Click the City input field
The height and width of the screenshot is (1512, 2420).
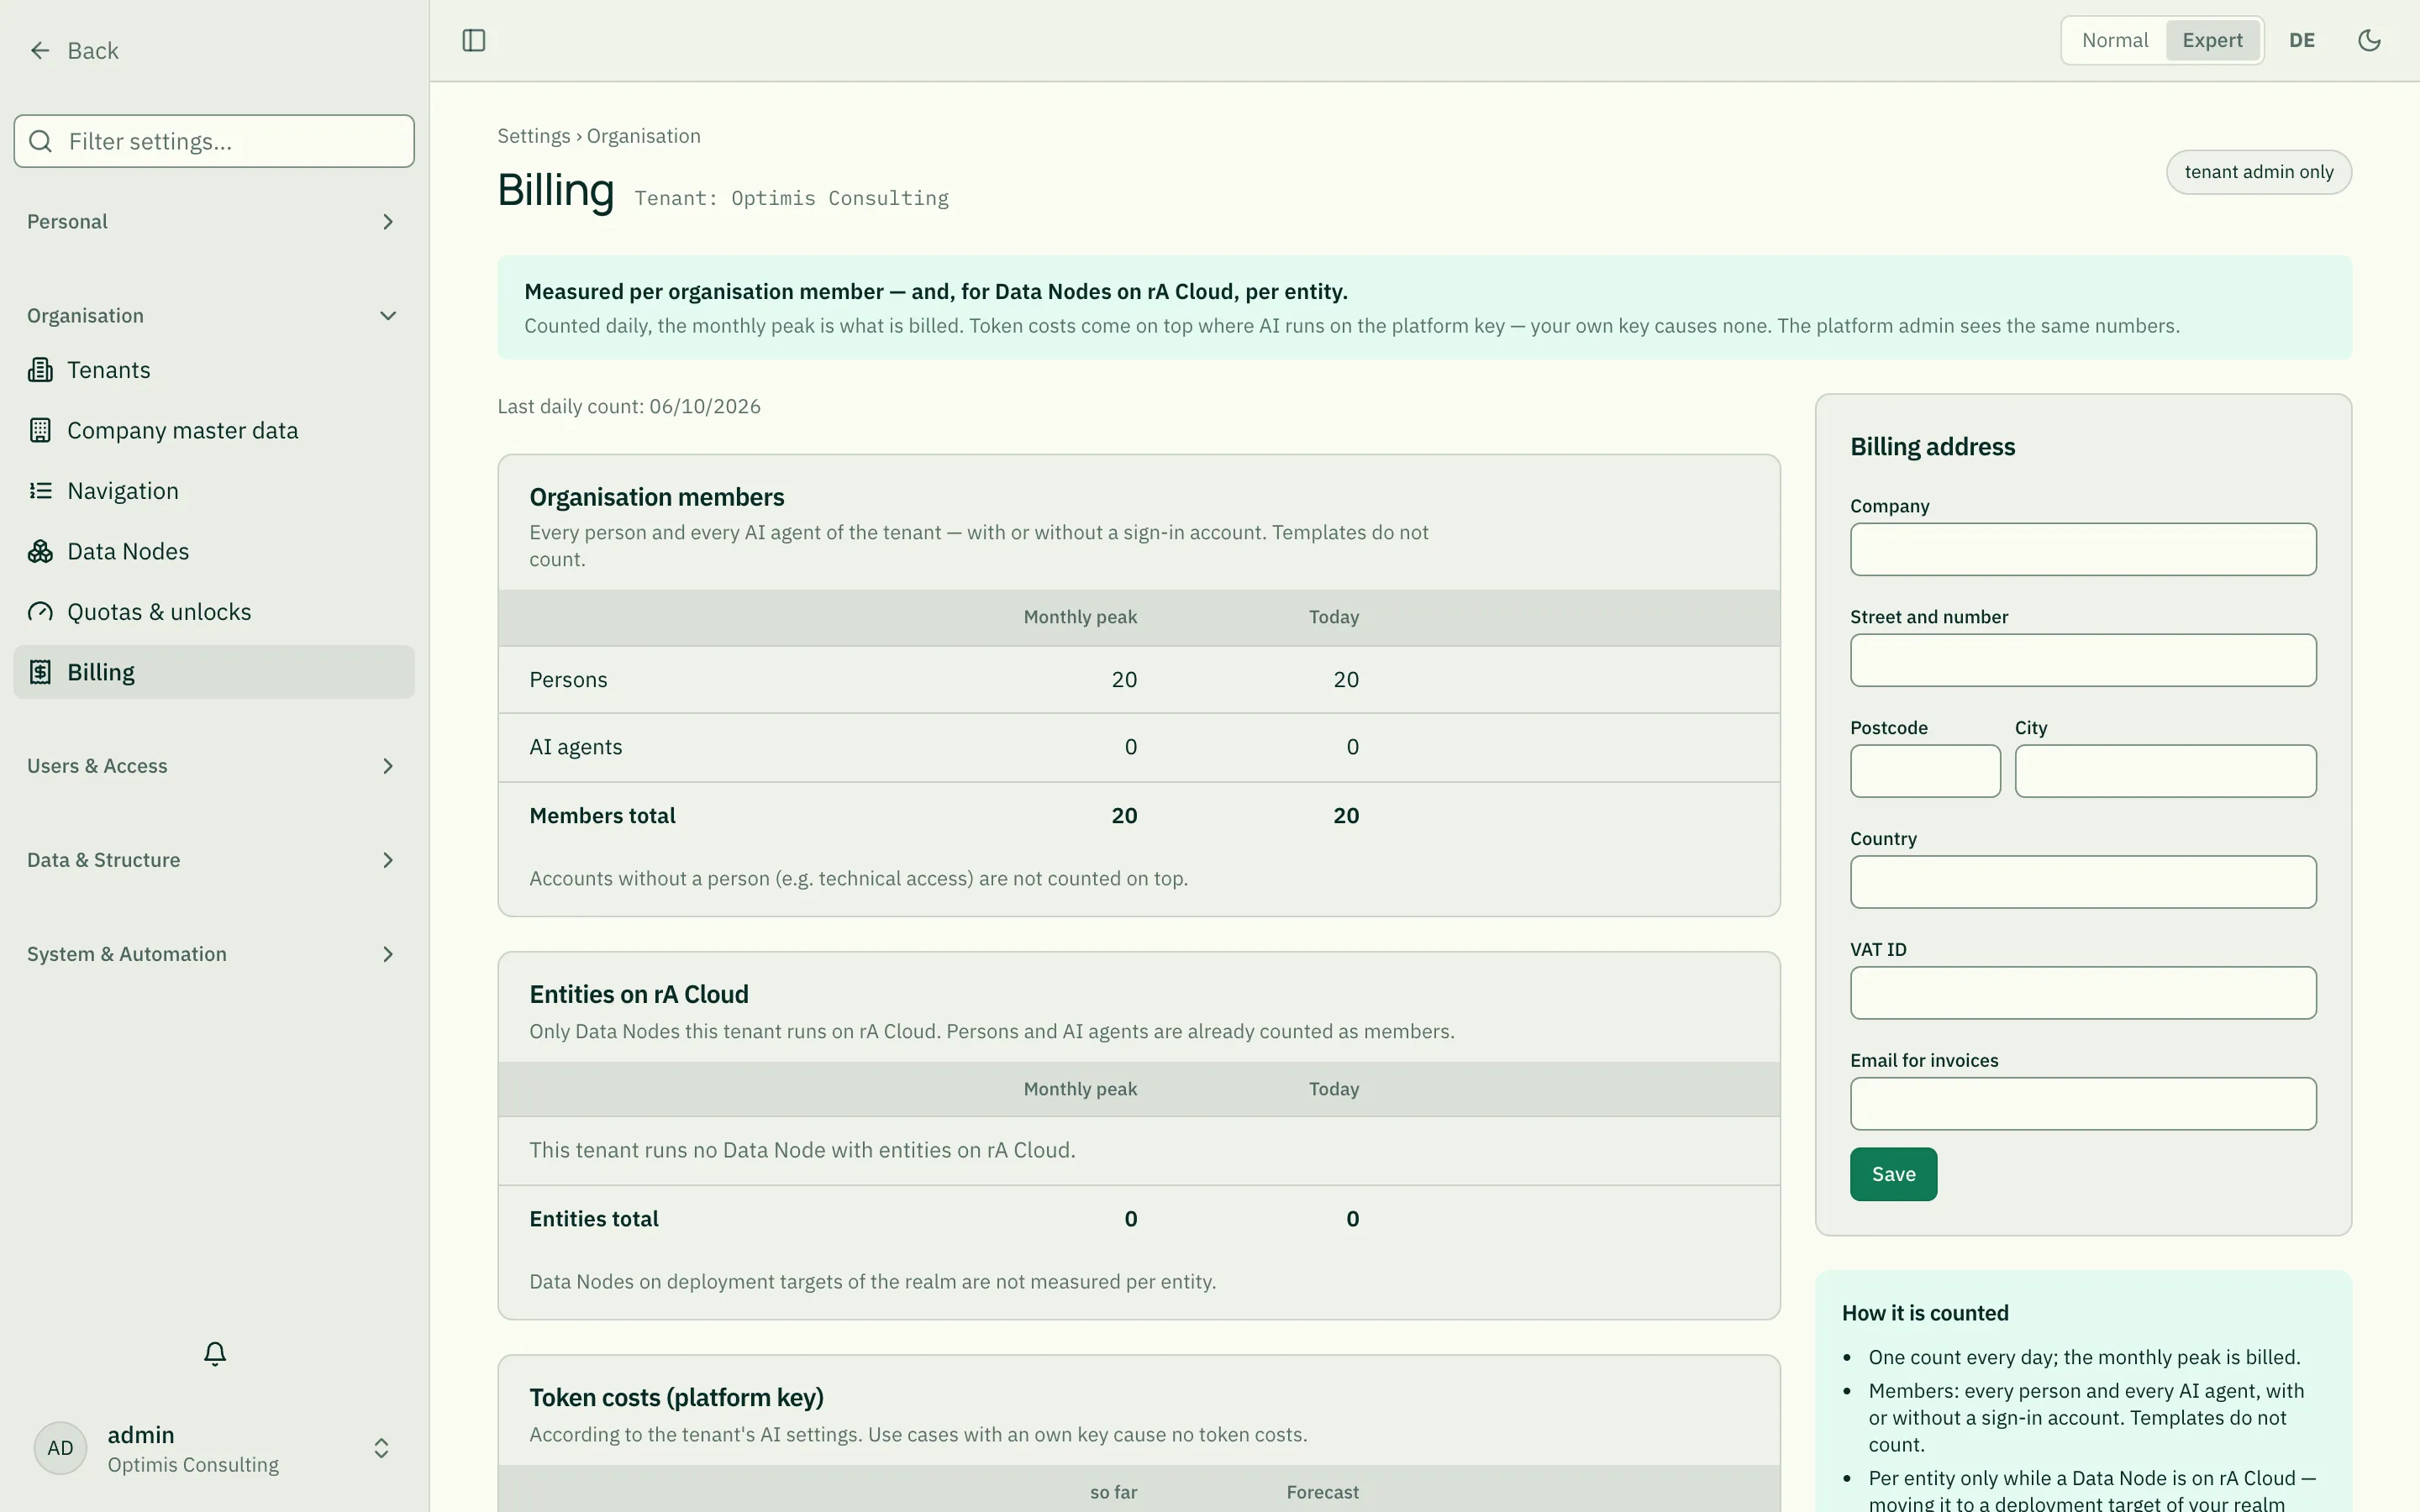2165,771
